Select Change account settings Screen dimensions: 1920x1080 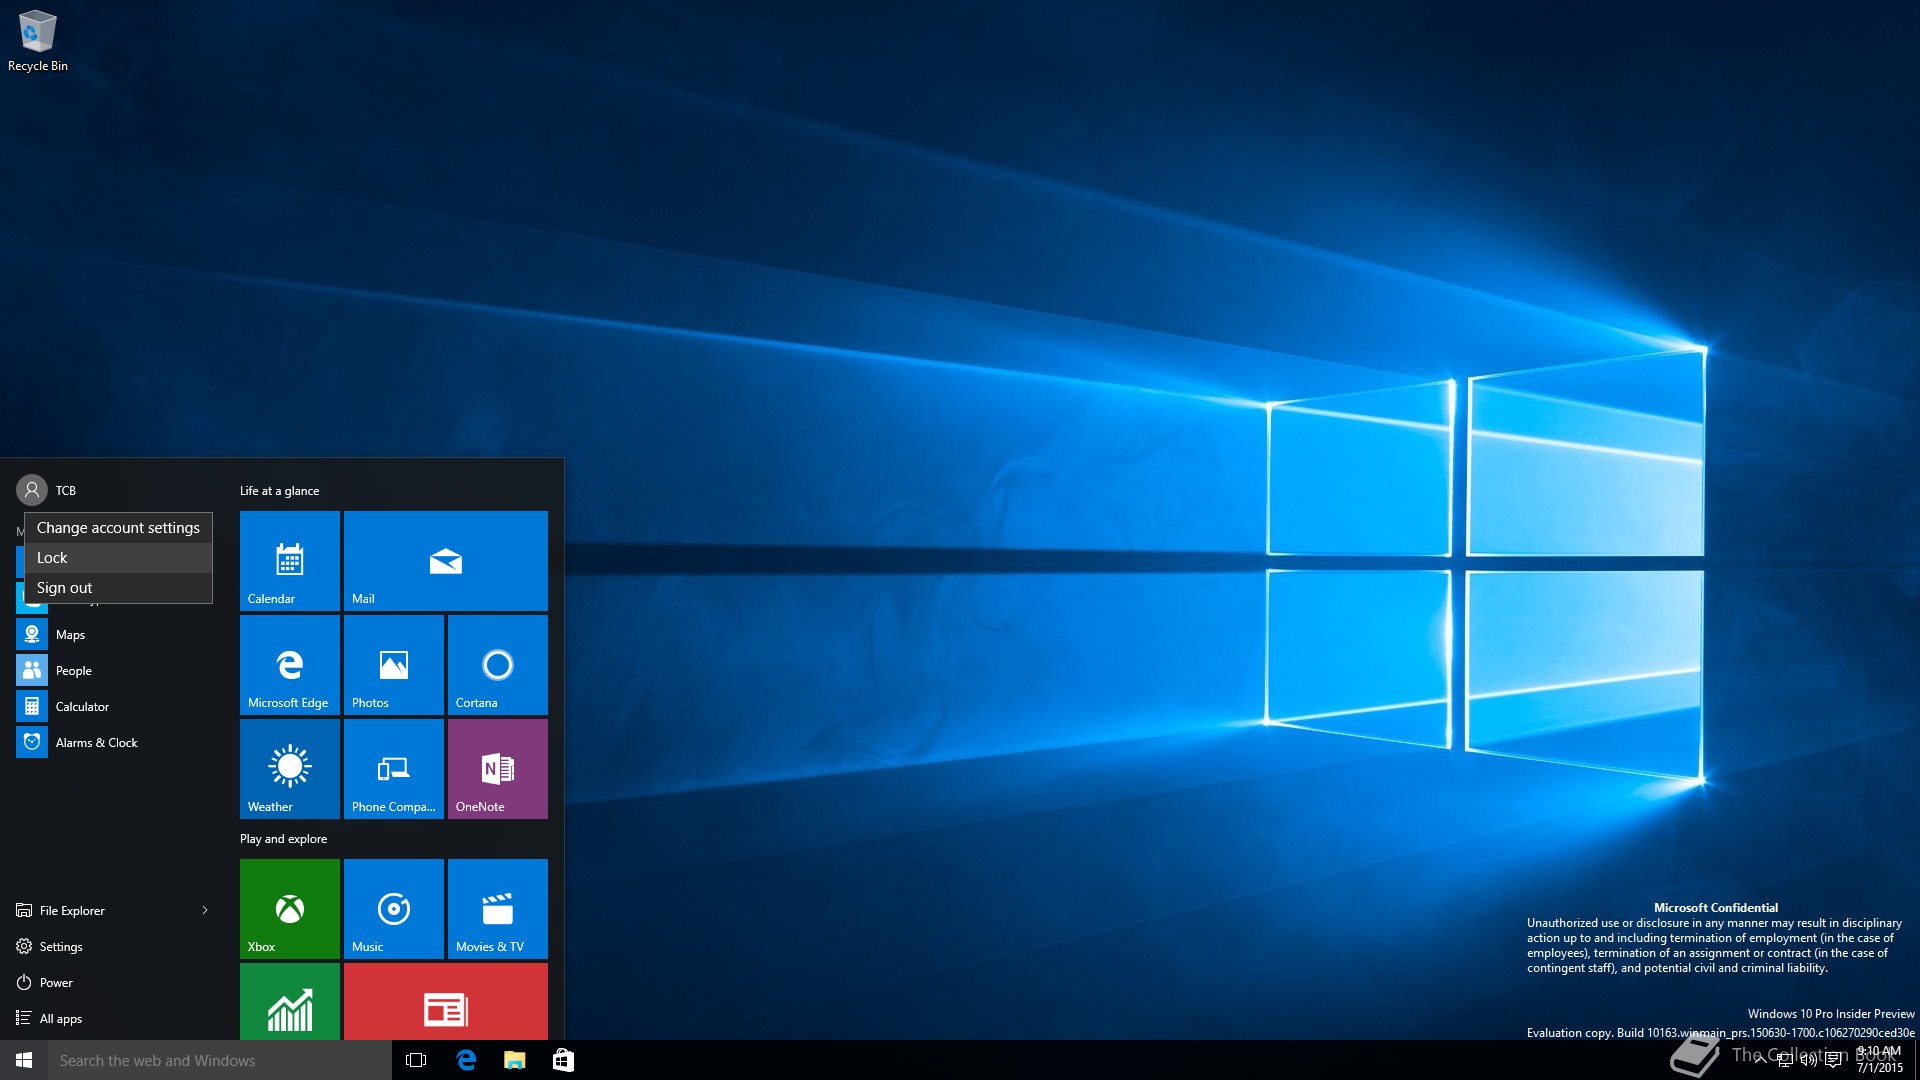coord(118,528)
